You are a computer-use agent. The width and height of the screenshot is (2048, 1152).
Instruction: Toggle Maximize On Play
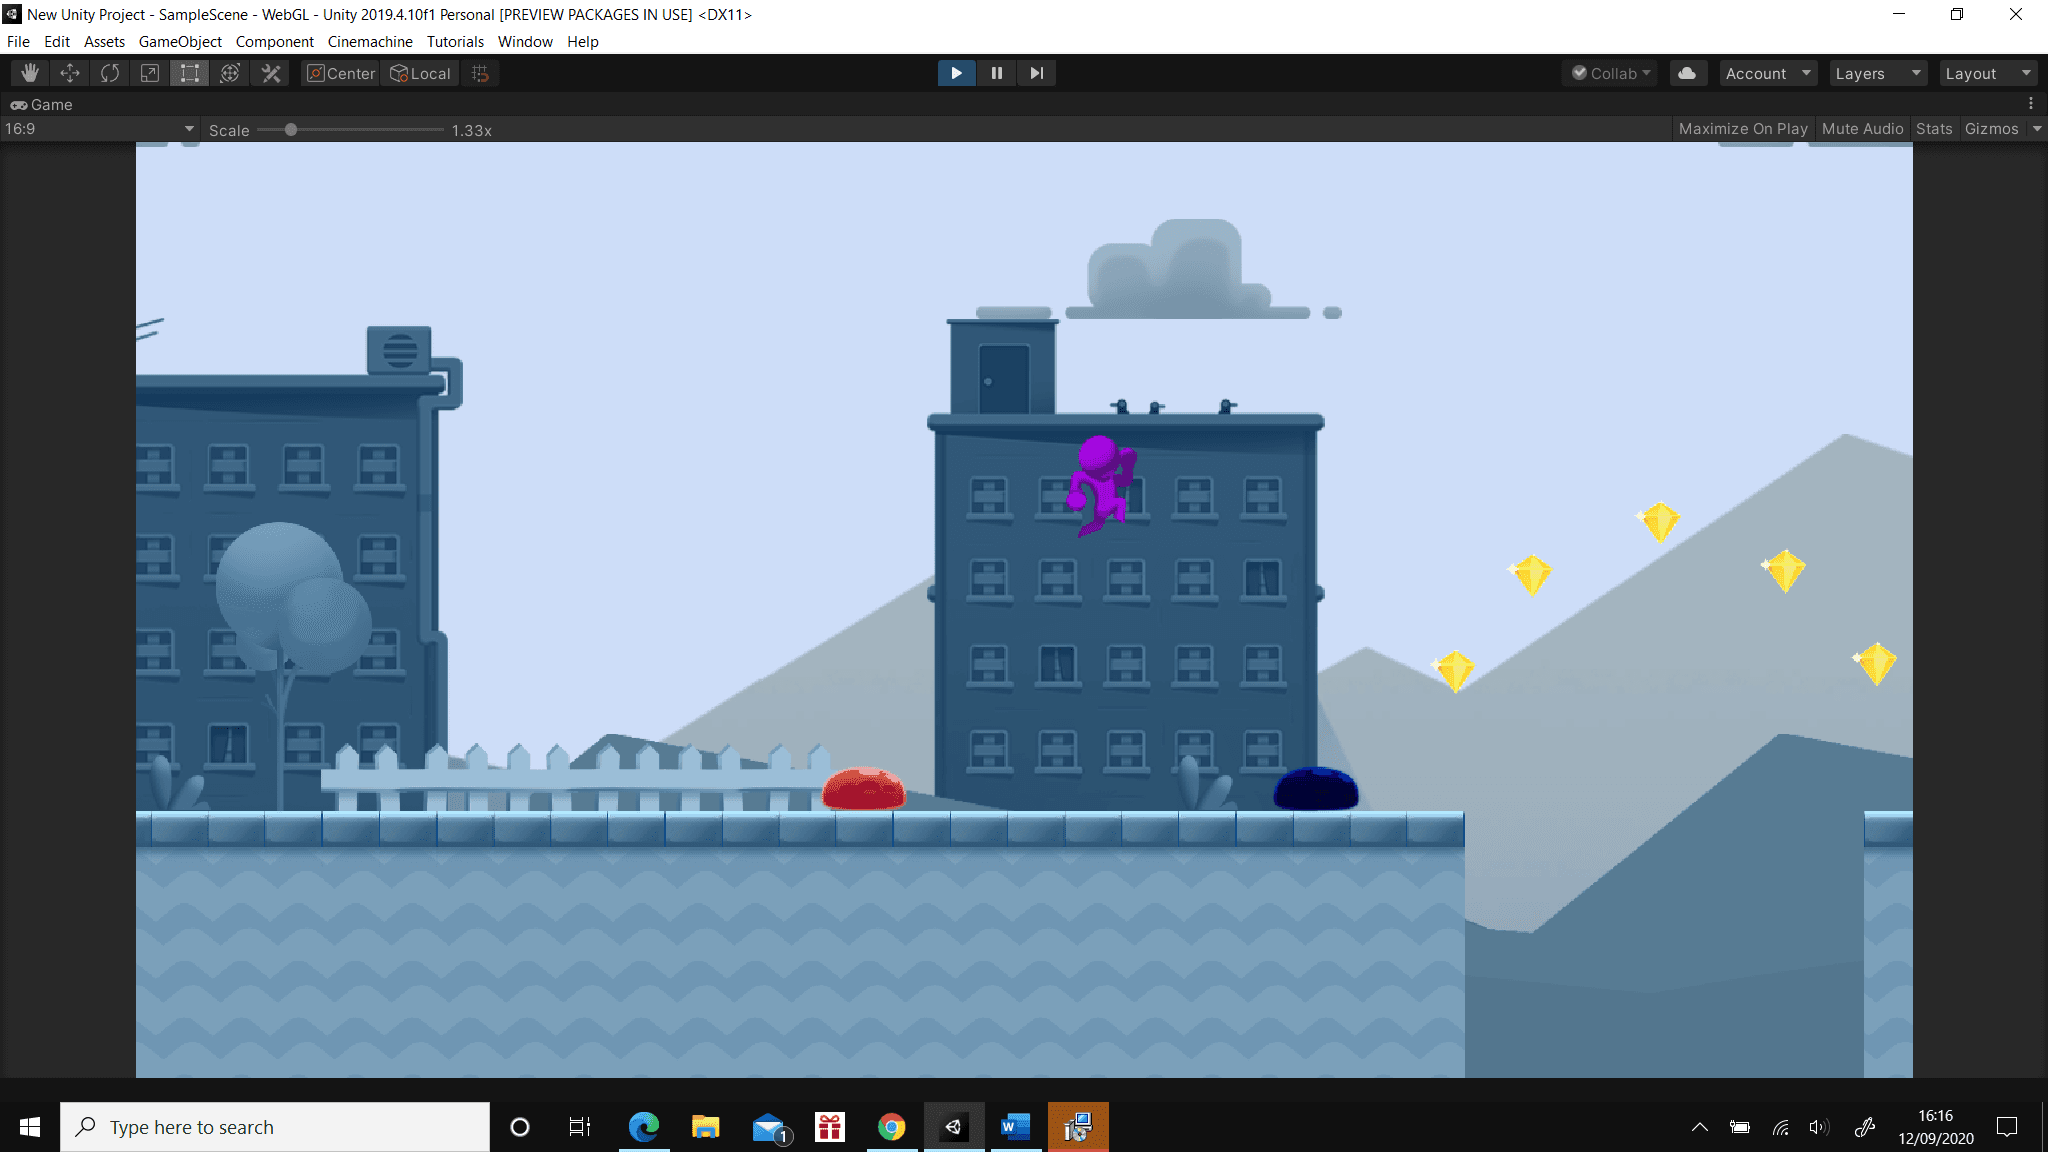1742,129
